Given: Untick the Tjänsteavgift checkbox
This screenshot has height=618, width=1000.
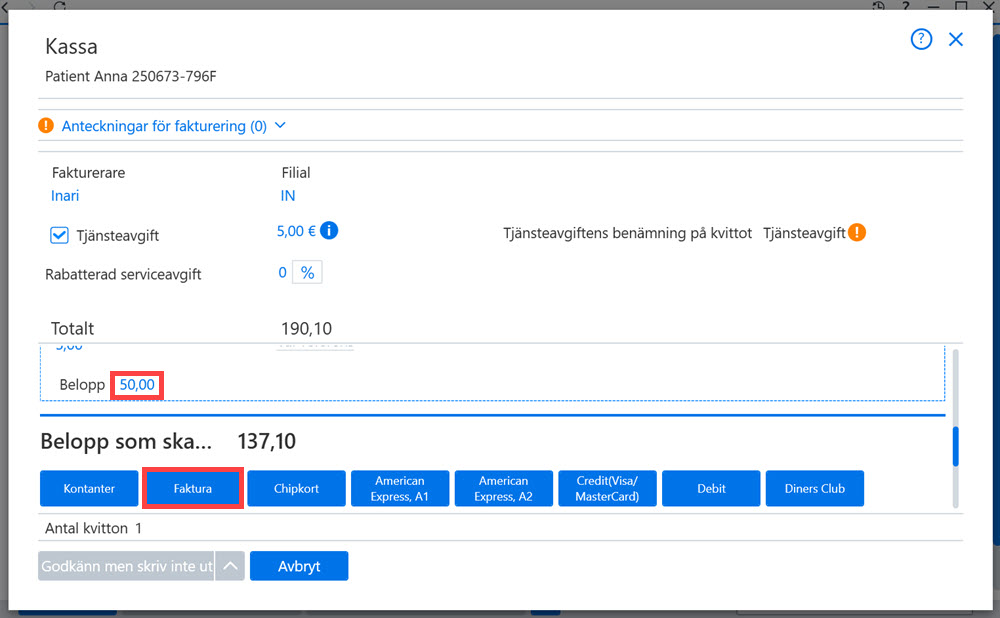Looking at the screenshot, I should pyautogui.click(x=59, y=235).
